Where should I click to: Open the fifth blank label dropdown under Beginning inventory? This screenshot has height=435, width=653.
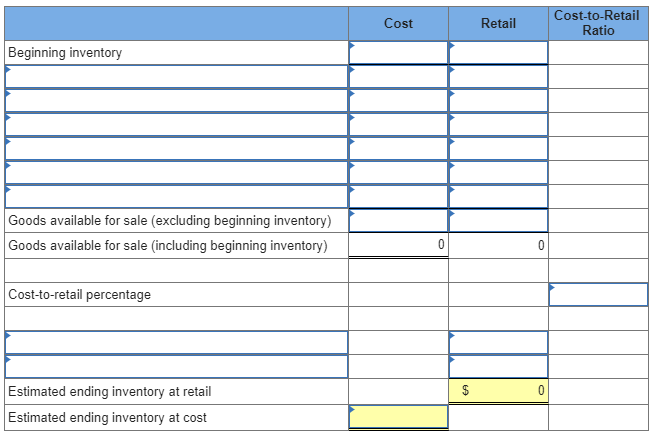tap(177, 173)
